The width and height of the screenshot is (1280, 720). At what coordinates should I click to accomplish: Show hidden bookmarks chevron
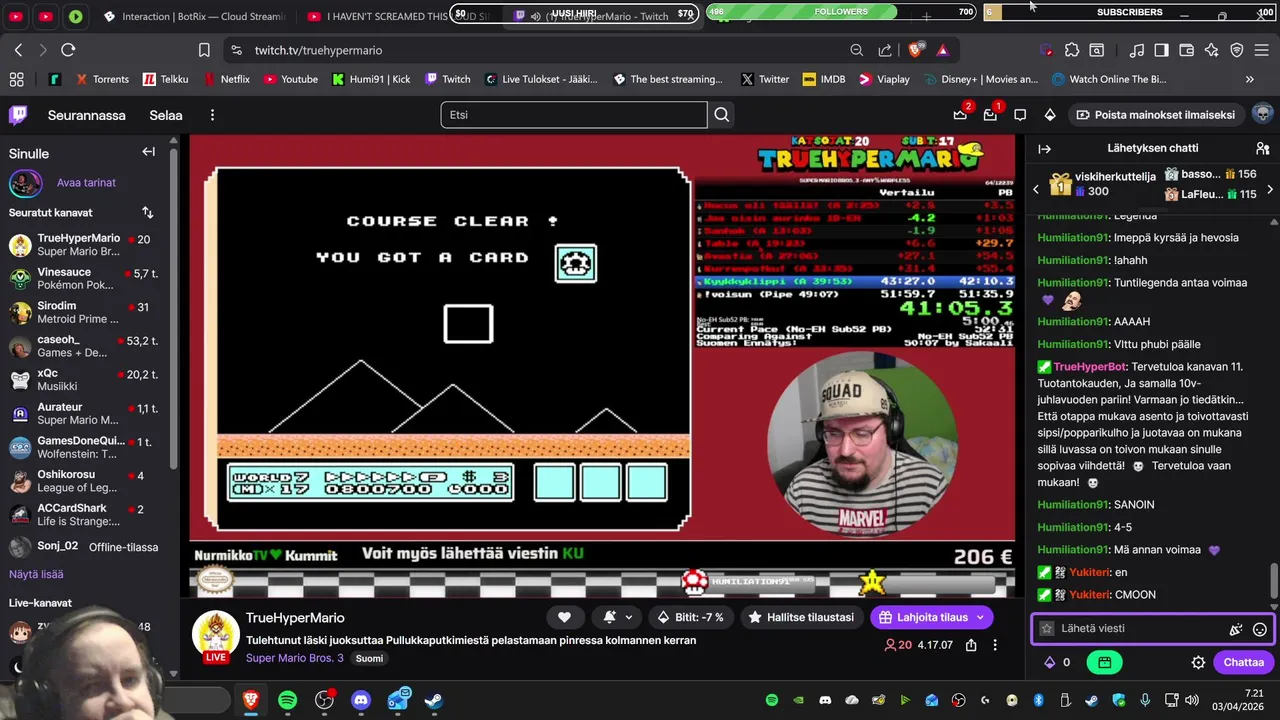point(1249,79)
